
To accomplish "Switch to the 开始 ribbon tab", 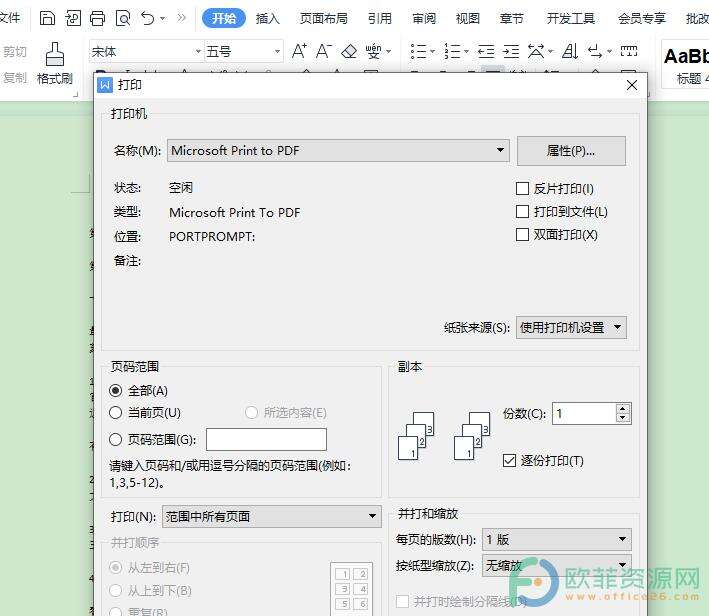I will (x=224, y=18).
